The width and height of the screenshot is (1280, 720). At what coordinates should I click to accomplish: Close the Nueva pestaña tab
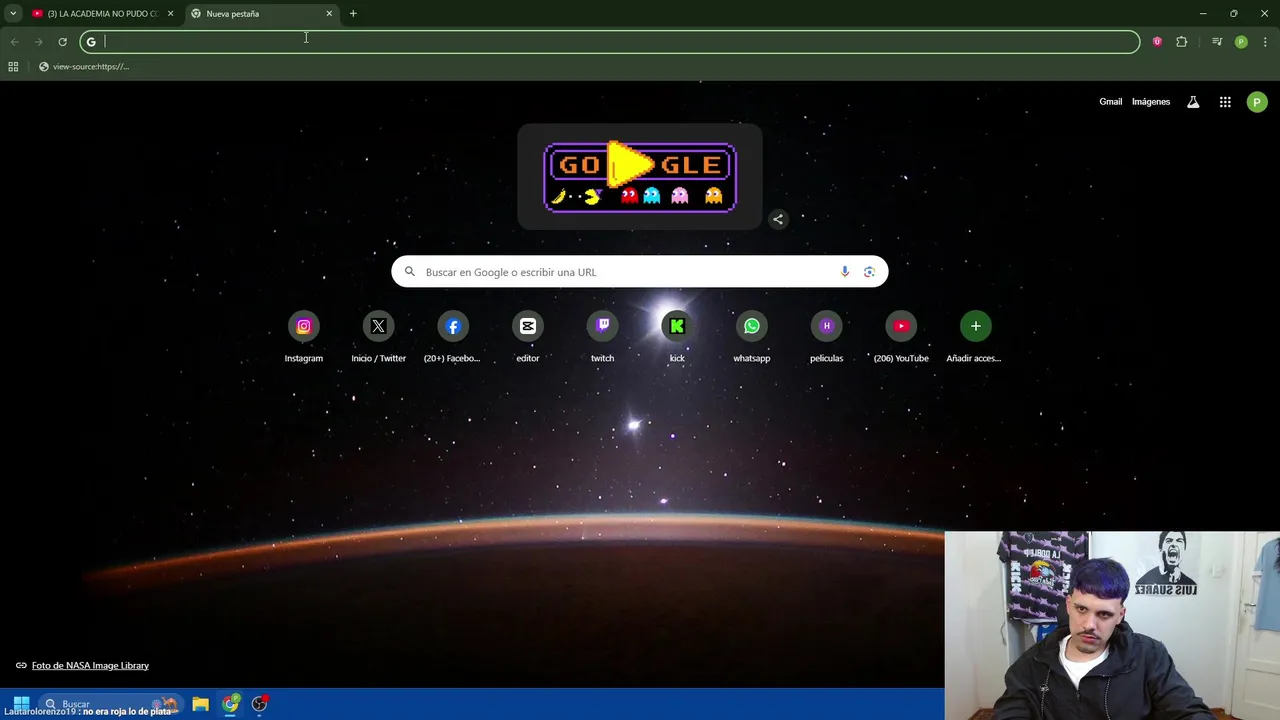[329, 14]
